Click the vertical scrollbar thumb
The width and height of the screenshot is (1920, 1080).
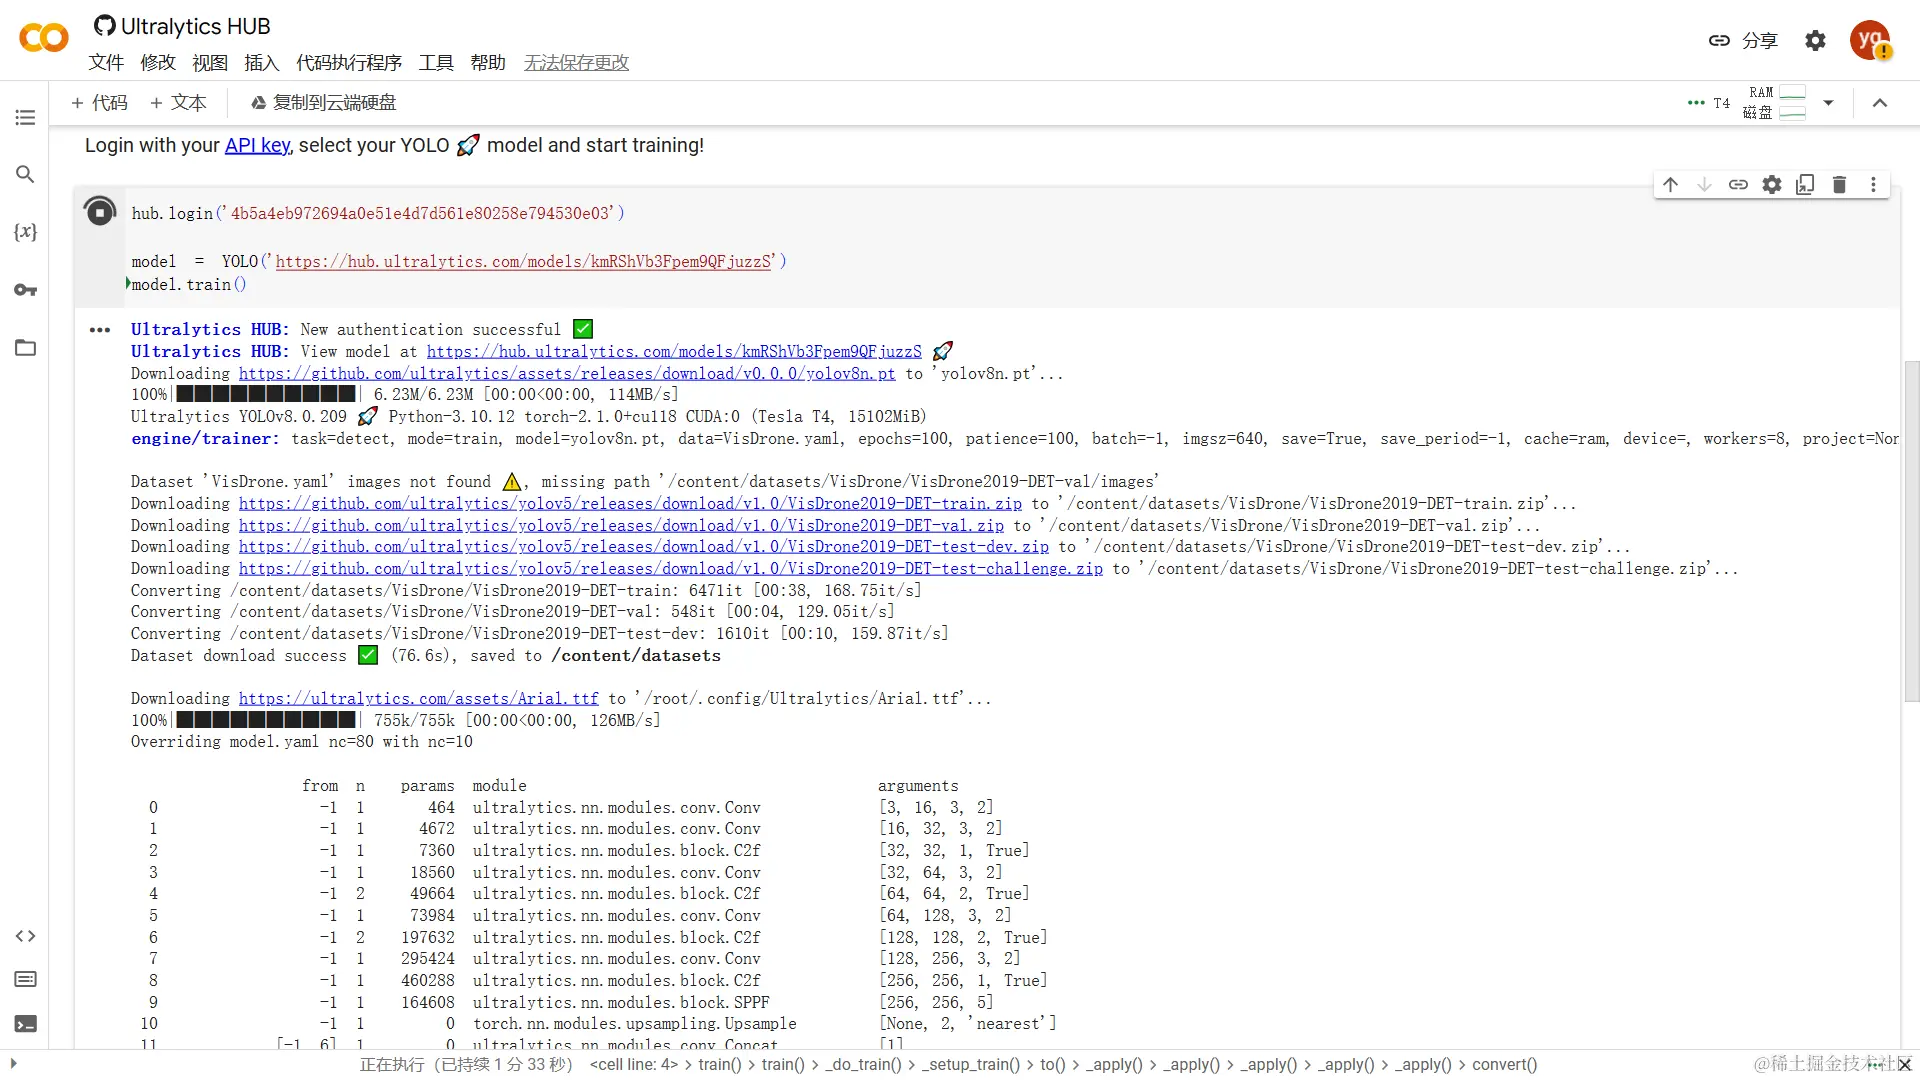pyautogui.click(x=1911, y=530)
